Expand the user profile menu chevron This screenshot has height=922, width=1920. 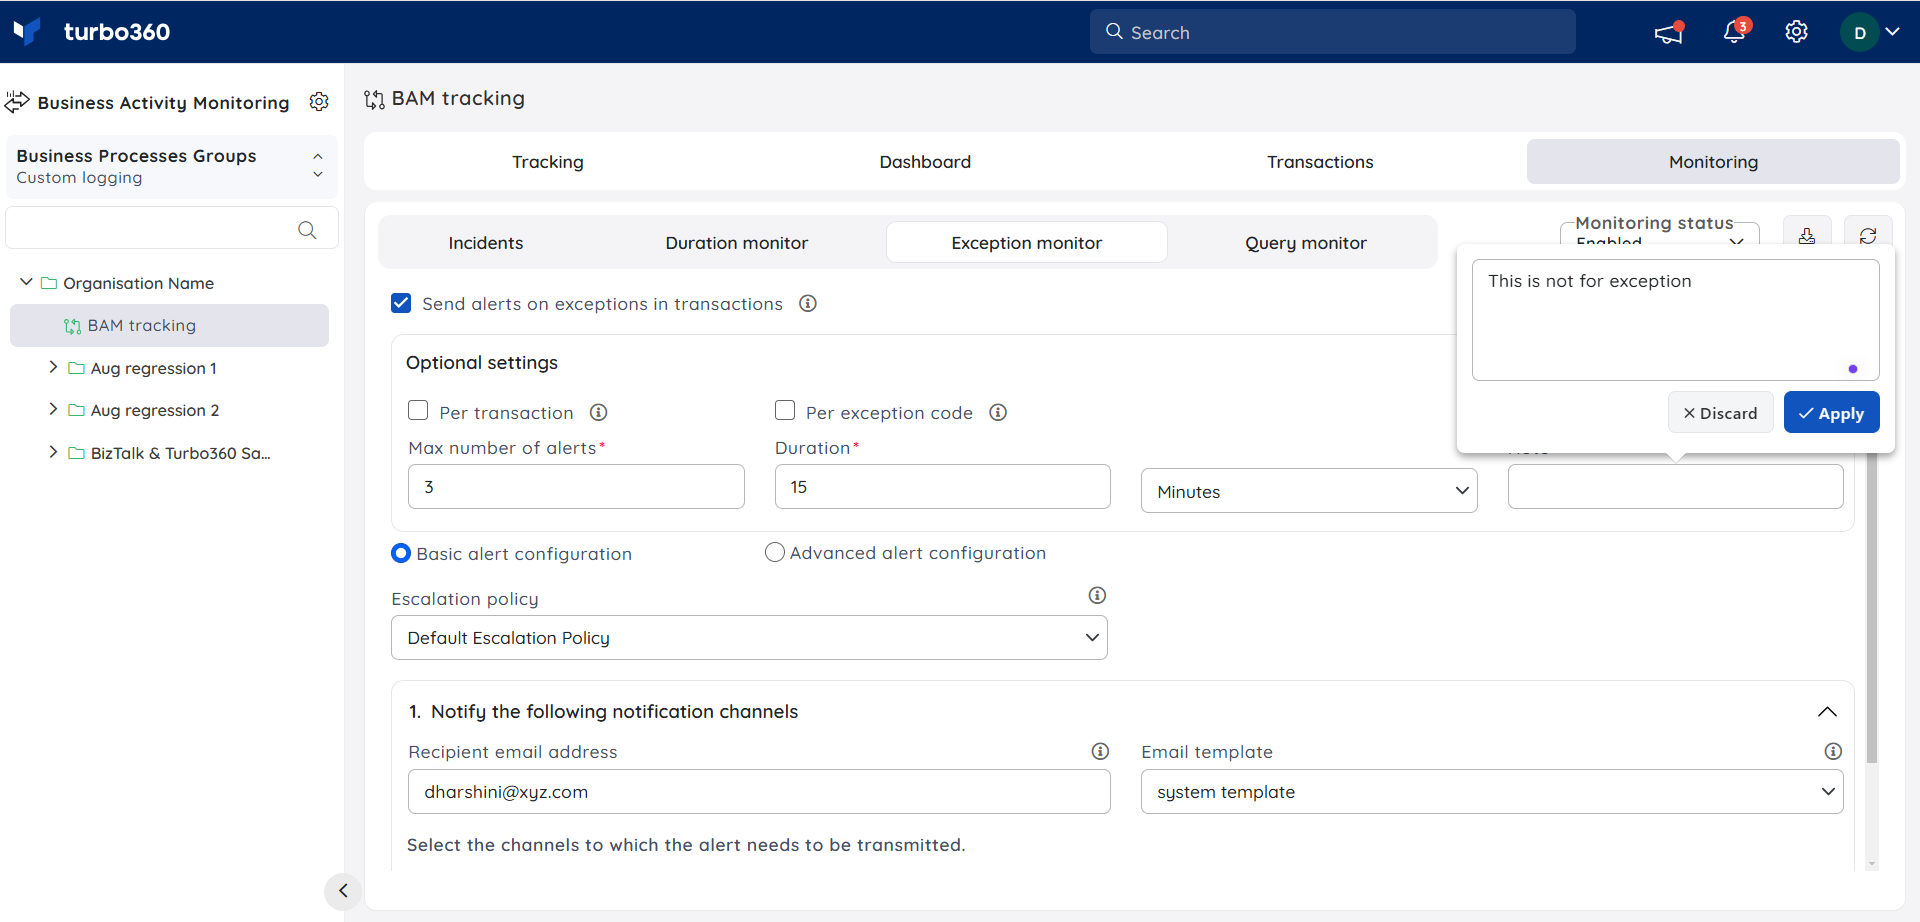click(1892, 32)
